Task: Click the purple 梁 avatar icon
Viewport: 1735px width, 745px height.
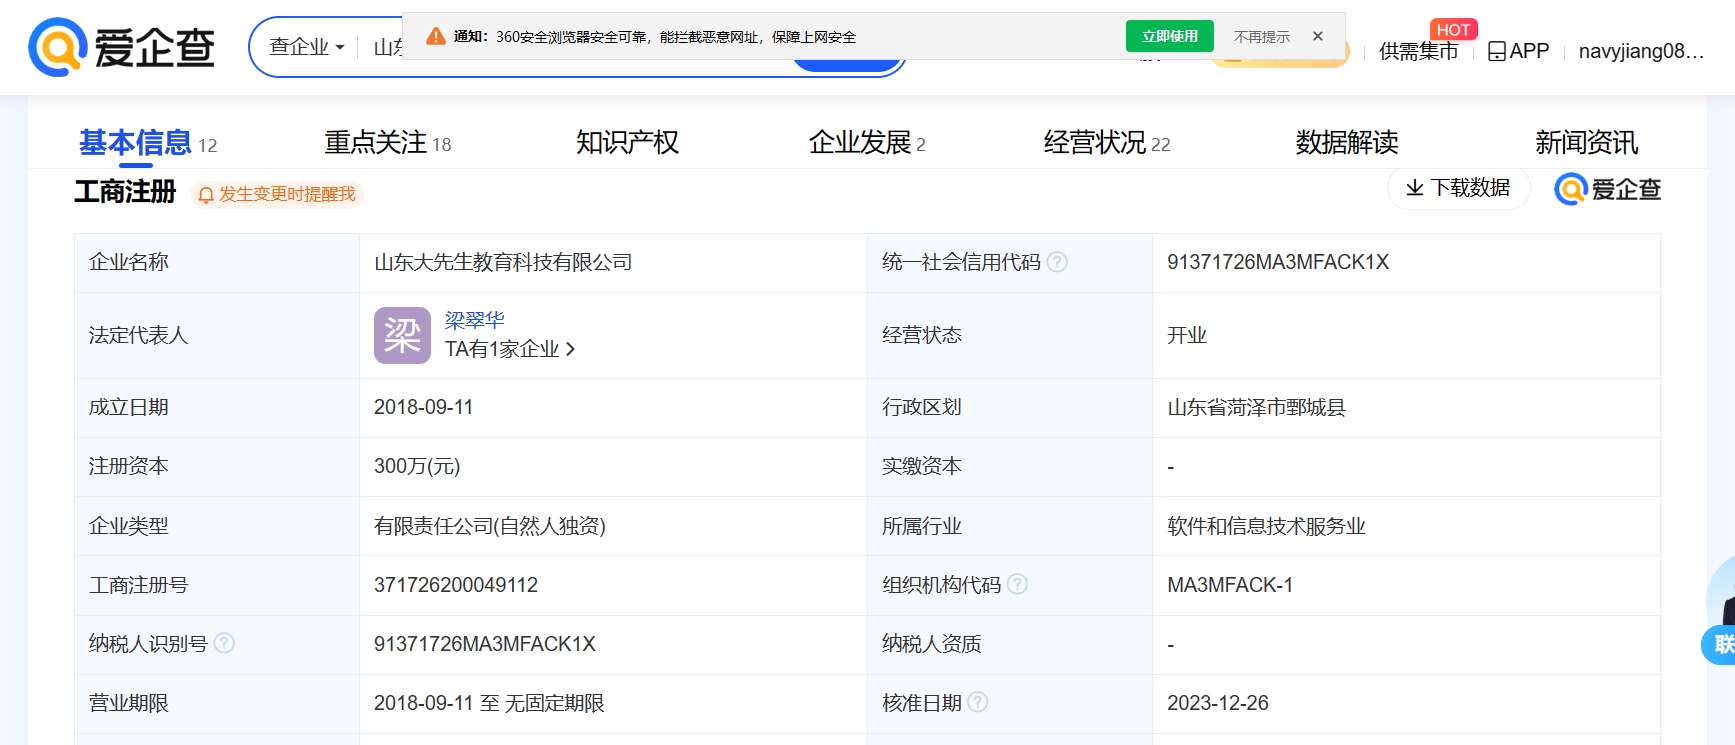Action: pyautogui.click(x=402, y=335)
